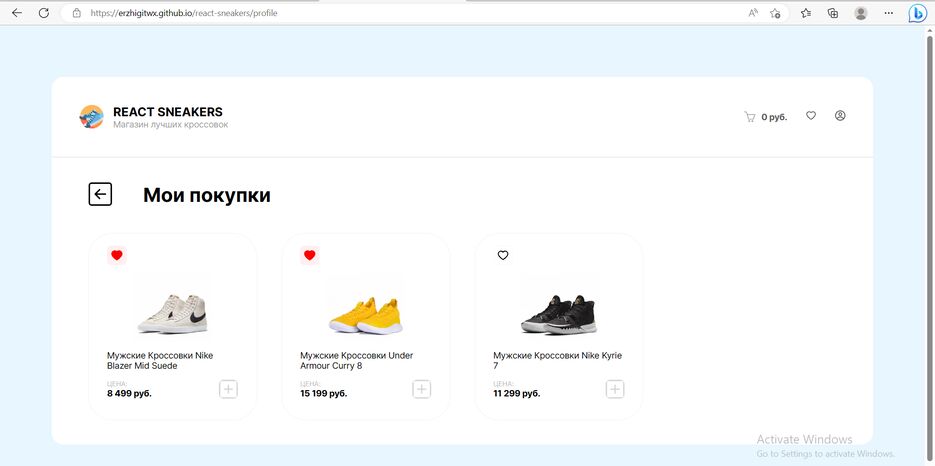Open browser settings ellipsis menu

click(888, 13)
